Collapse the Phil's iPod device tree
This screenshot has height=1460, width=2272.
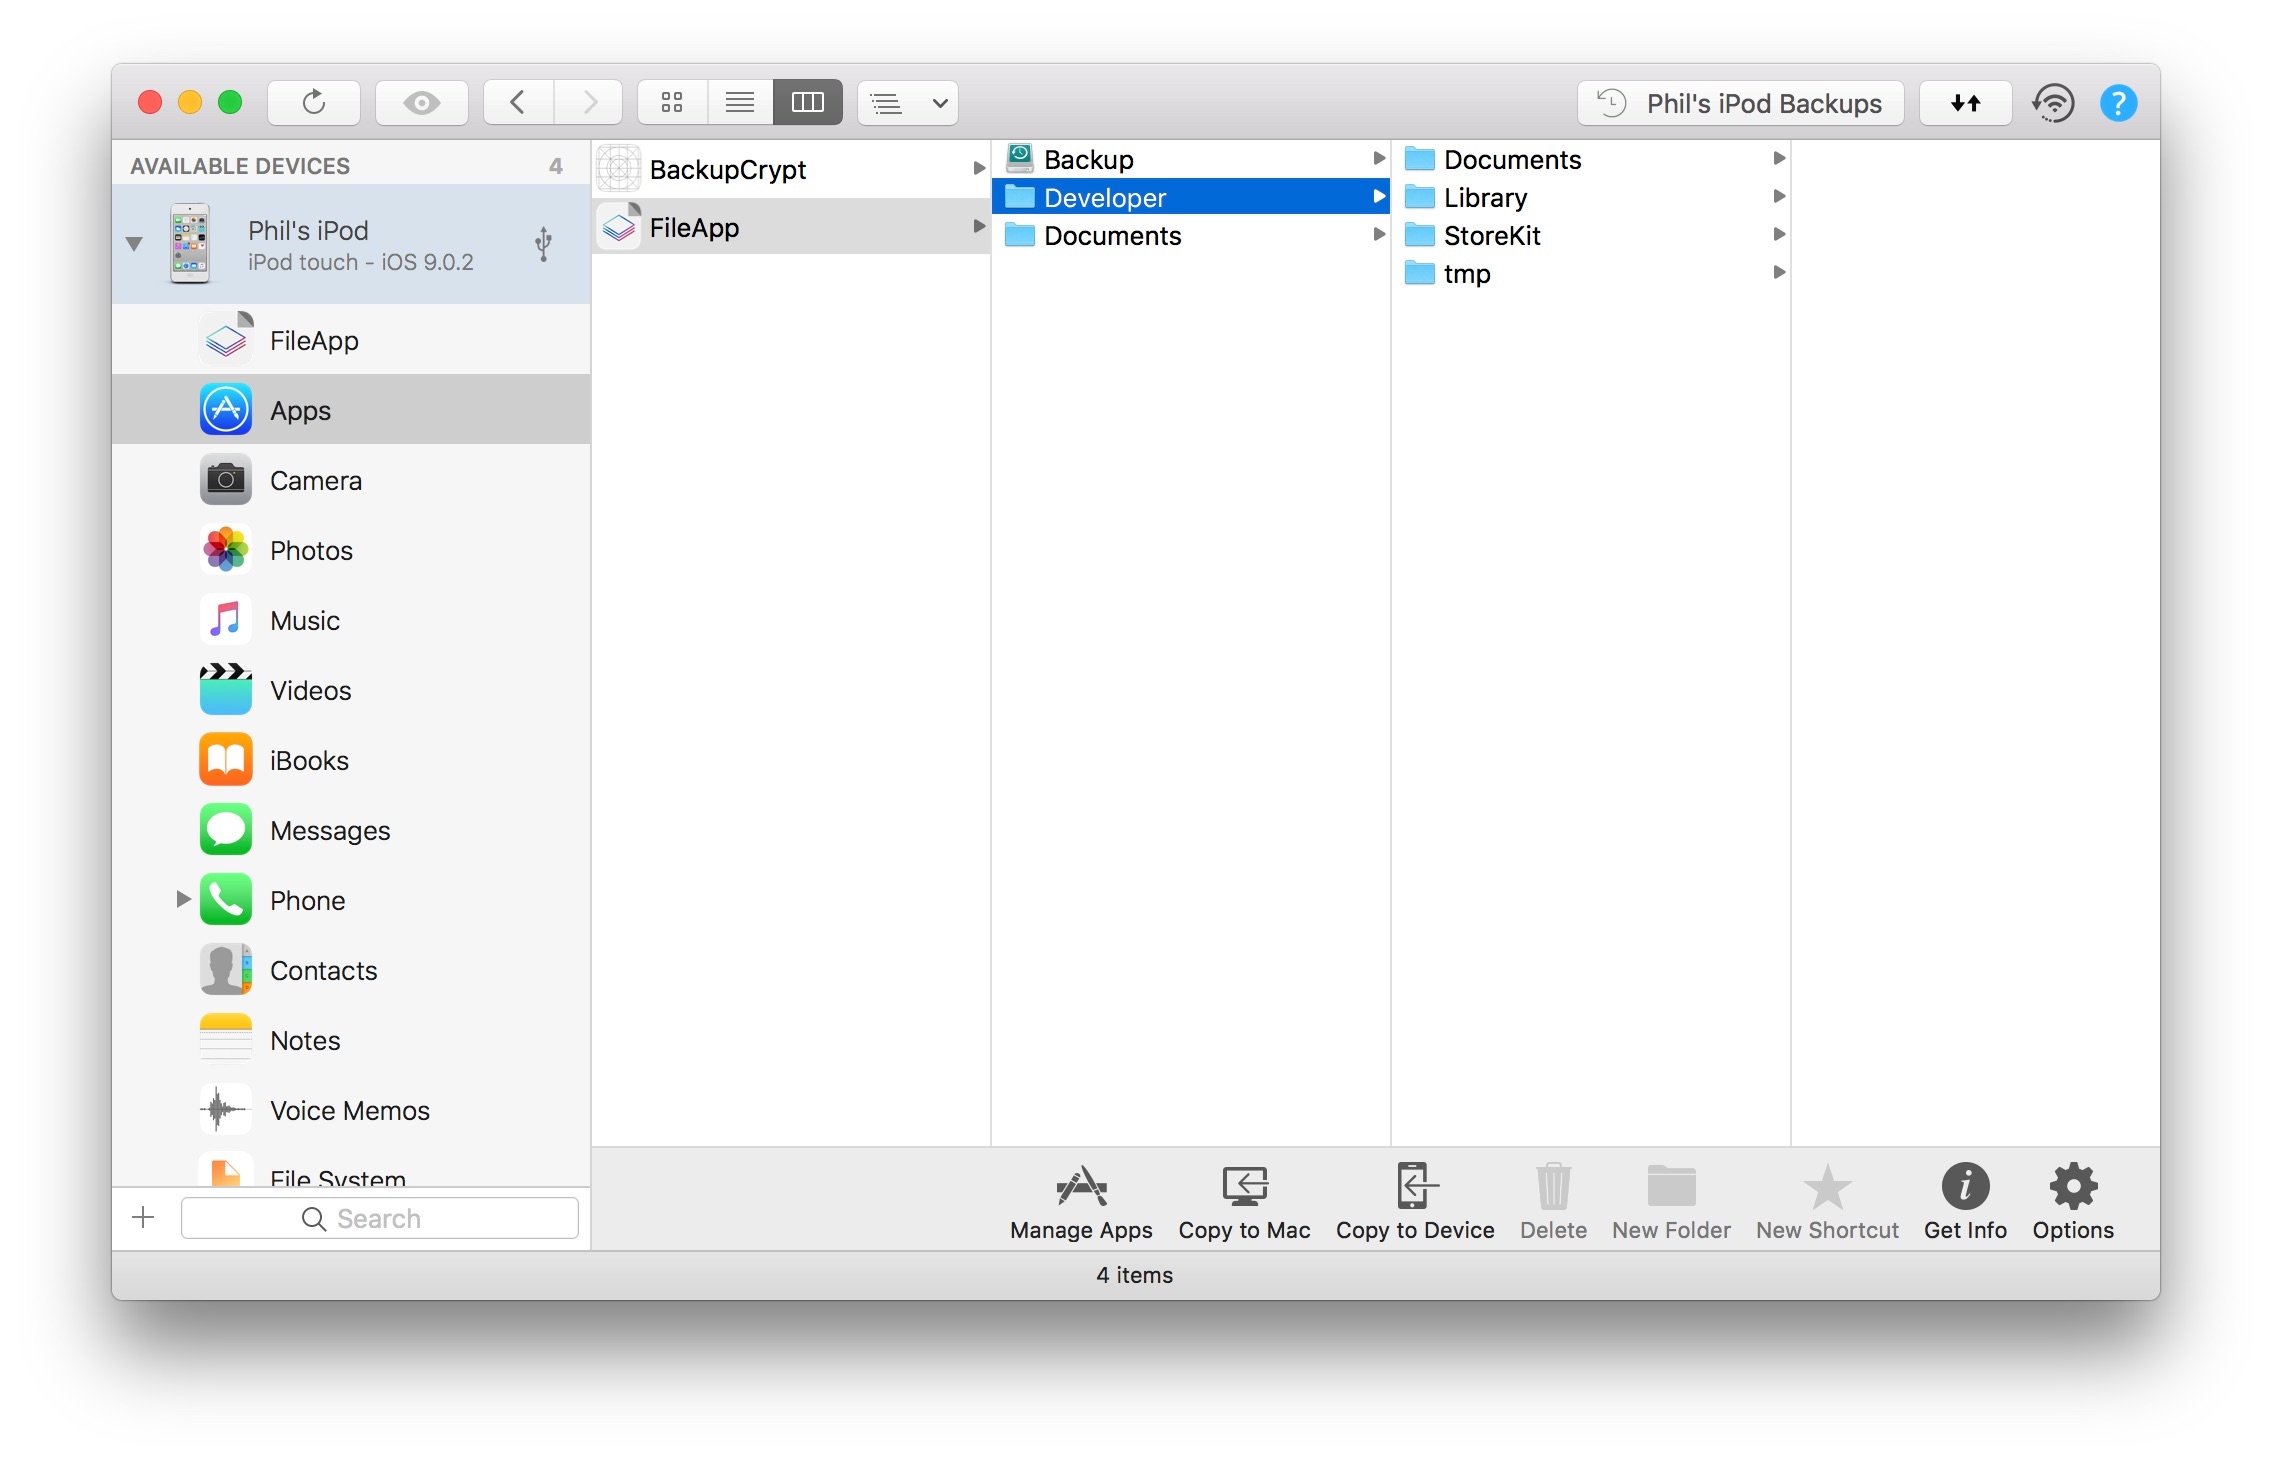(135, 244)
